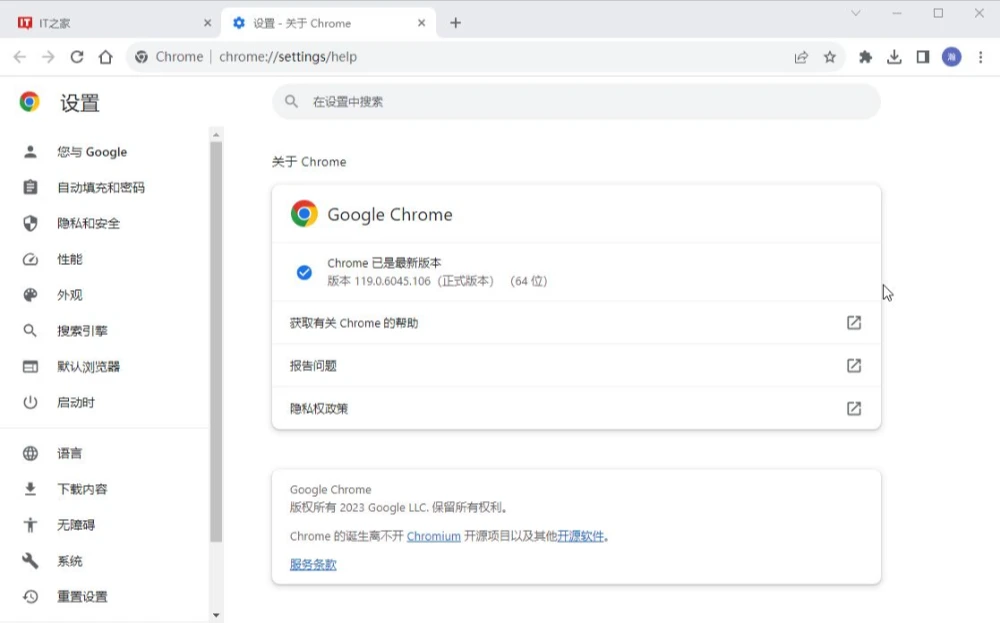This screenshot has height=623, width=1000.
Task: Expand the tab search chevron
Action: [856, 13]
